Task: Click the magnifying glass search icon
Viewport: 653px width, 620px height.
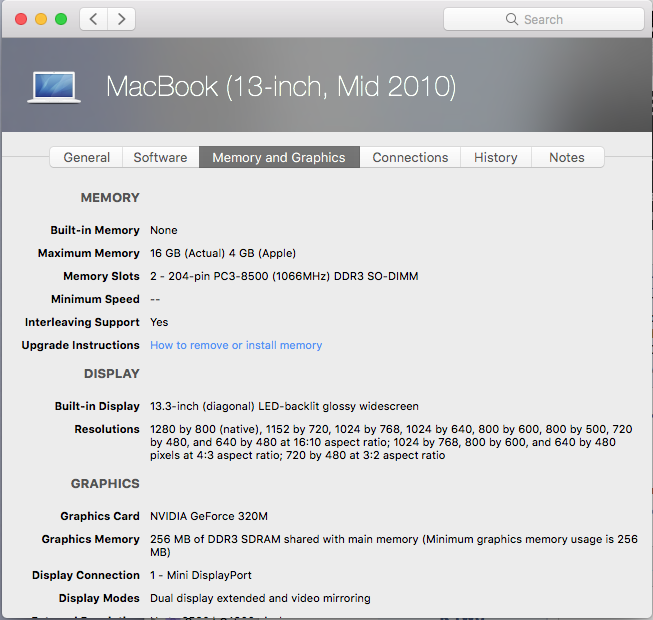Action: [x=511, y=19]
